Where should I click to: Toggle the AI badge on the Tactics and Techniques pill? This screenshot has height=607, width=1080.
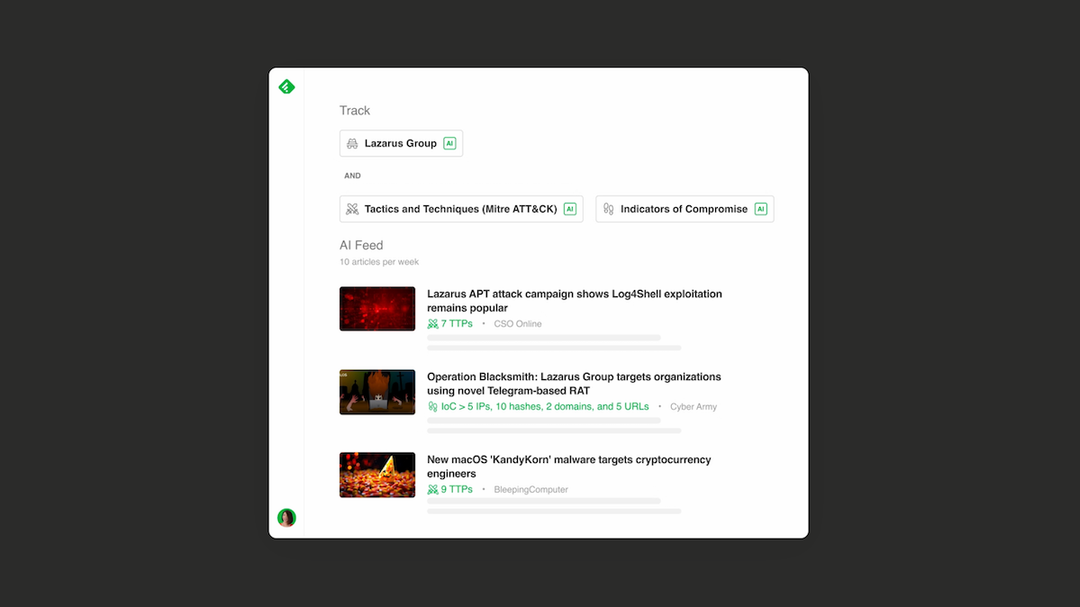point(569,208)
